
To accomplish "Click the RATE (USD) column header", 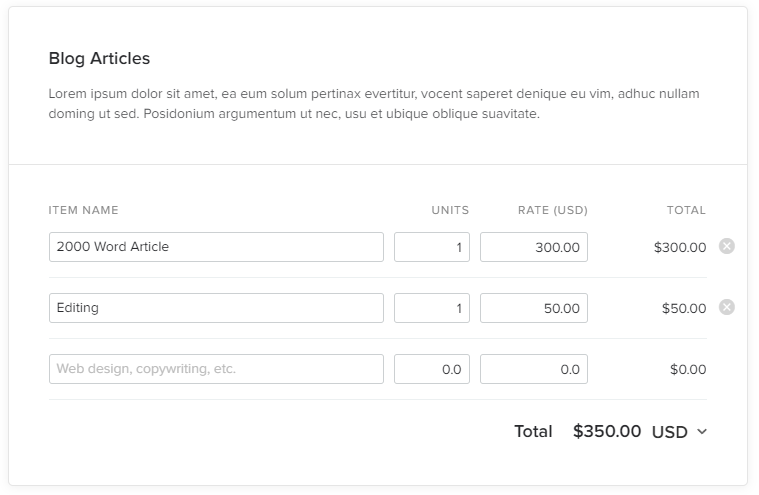I will pyautogui.click(x=553, y=210).
